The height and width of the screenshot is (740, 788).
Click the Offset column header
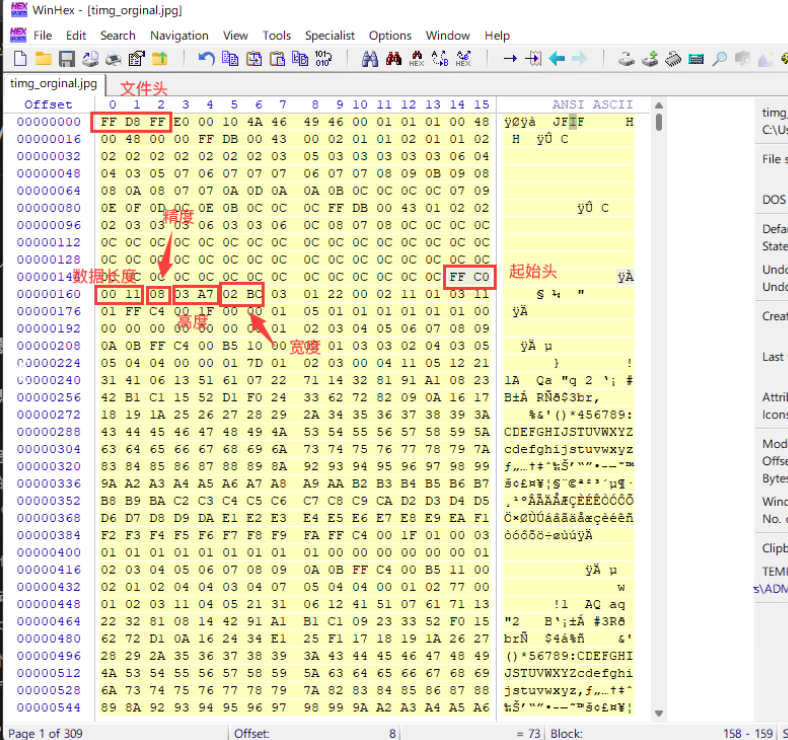48,105
